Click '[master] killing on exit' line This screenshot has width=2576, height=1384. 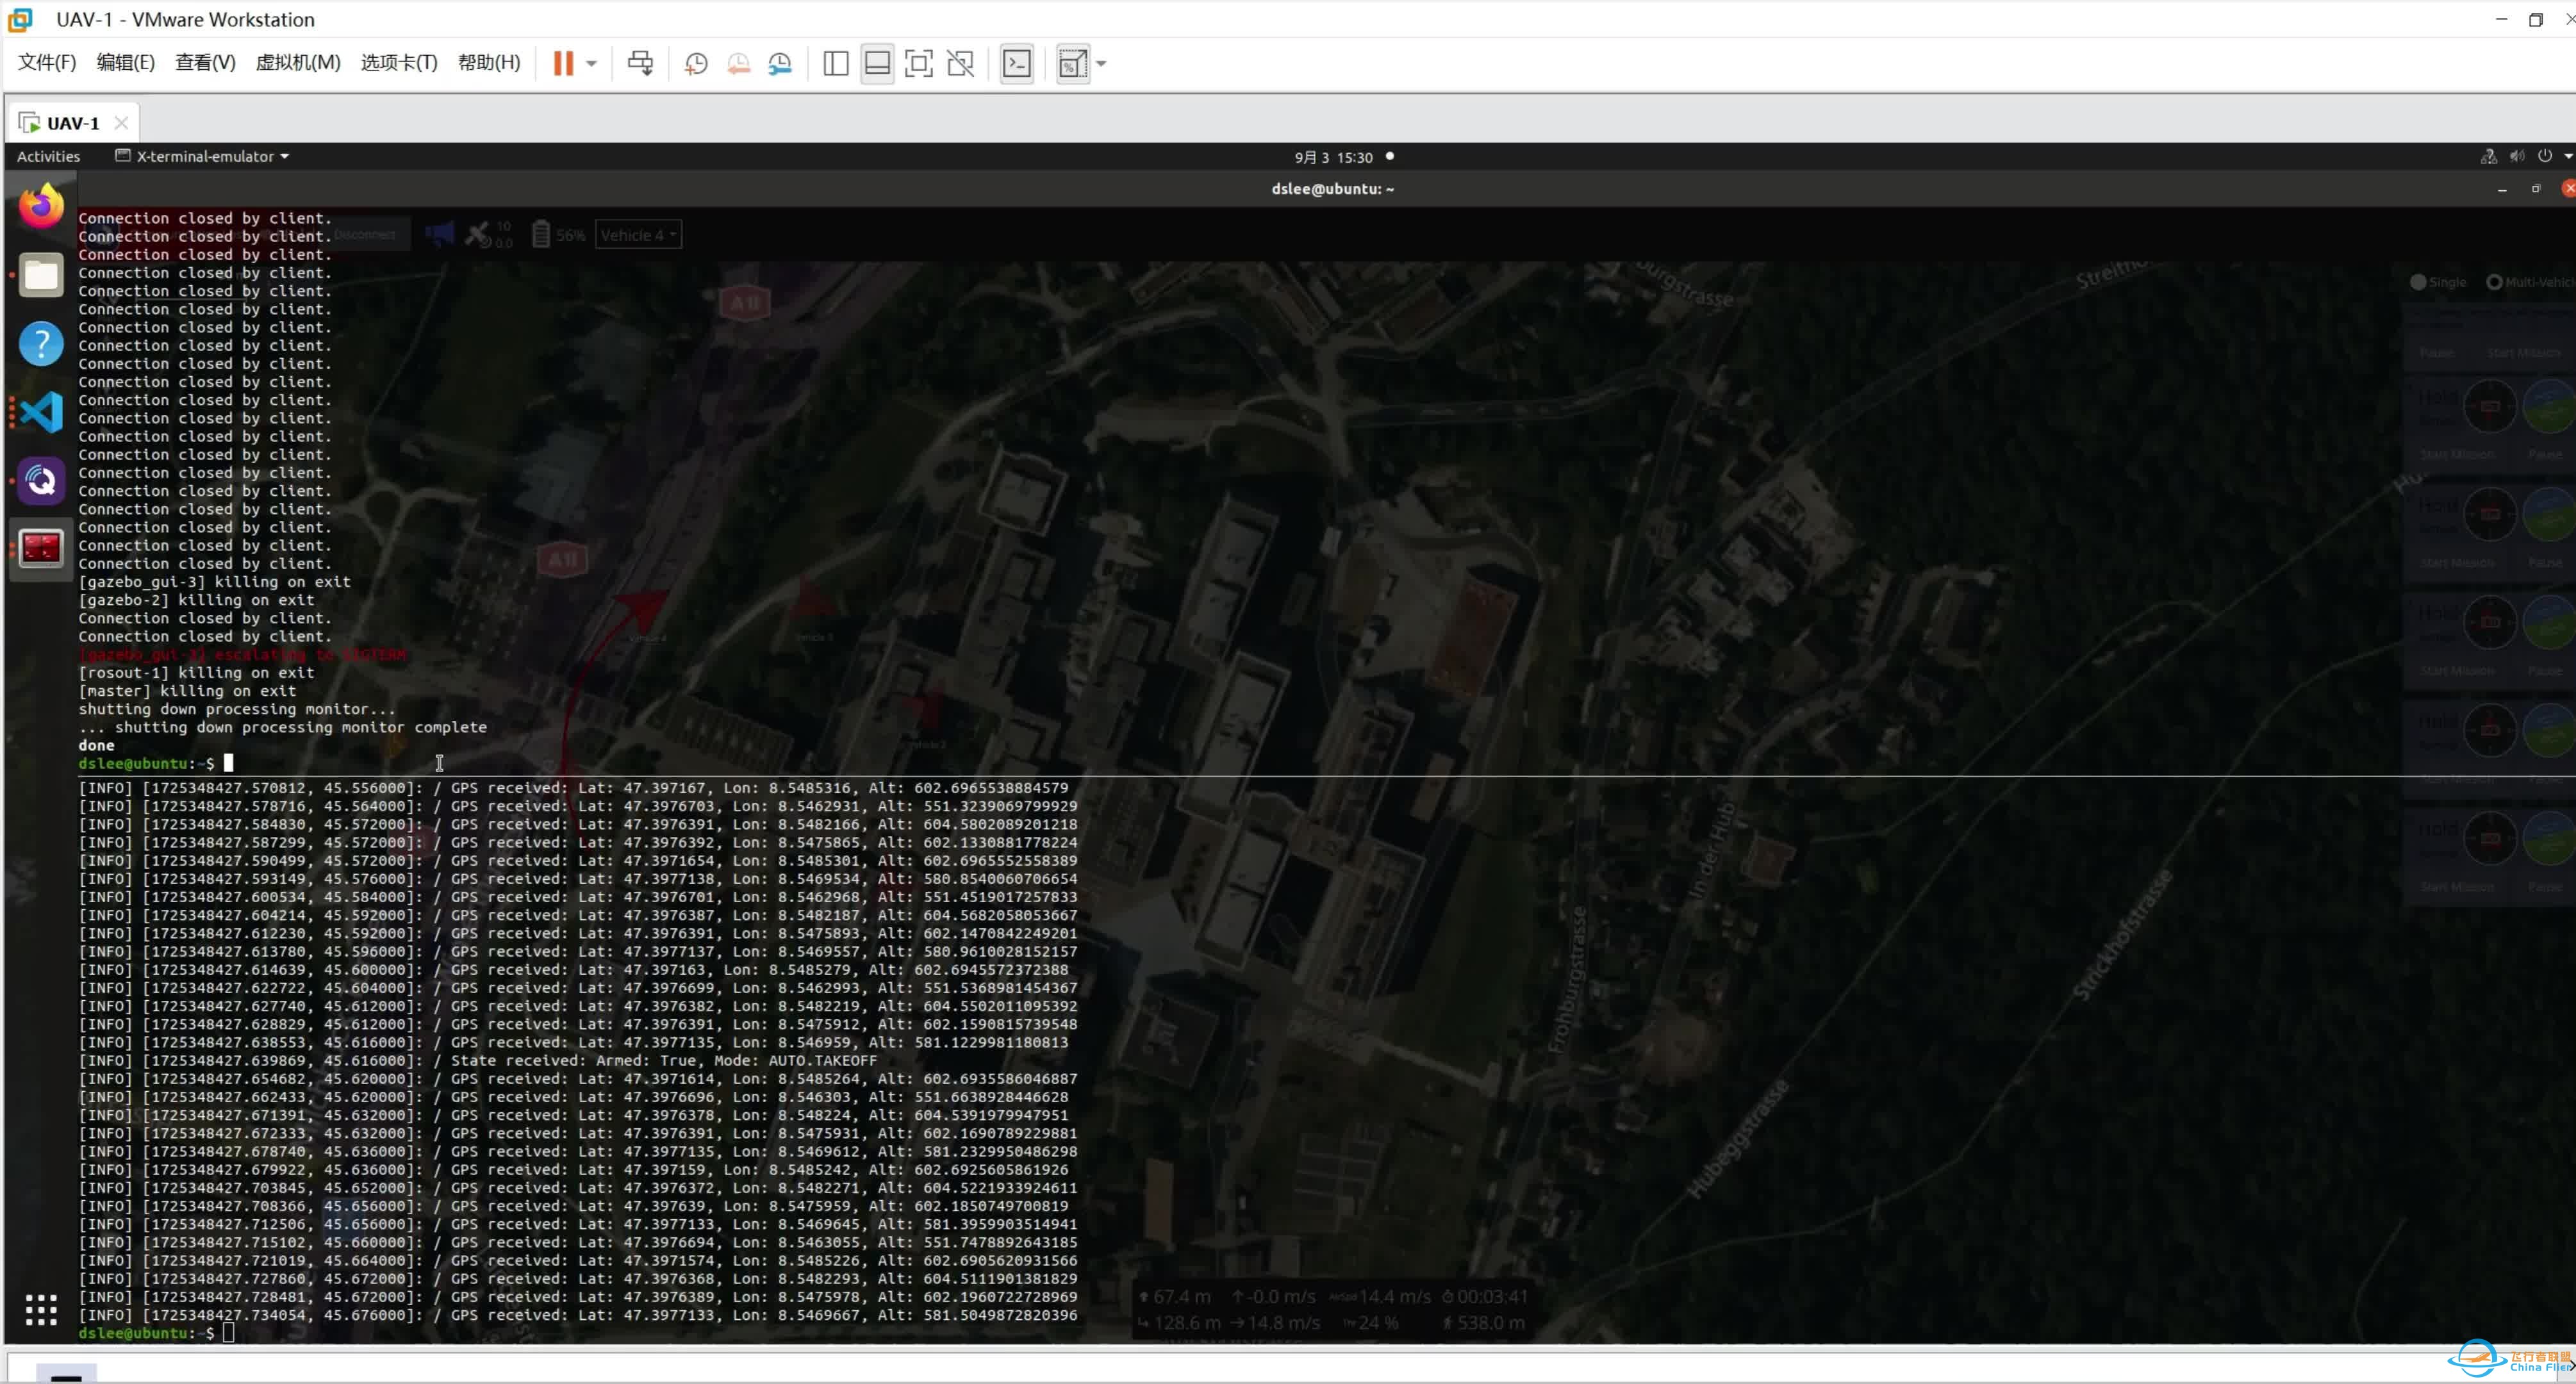[187, 691]
